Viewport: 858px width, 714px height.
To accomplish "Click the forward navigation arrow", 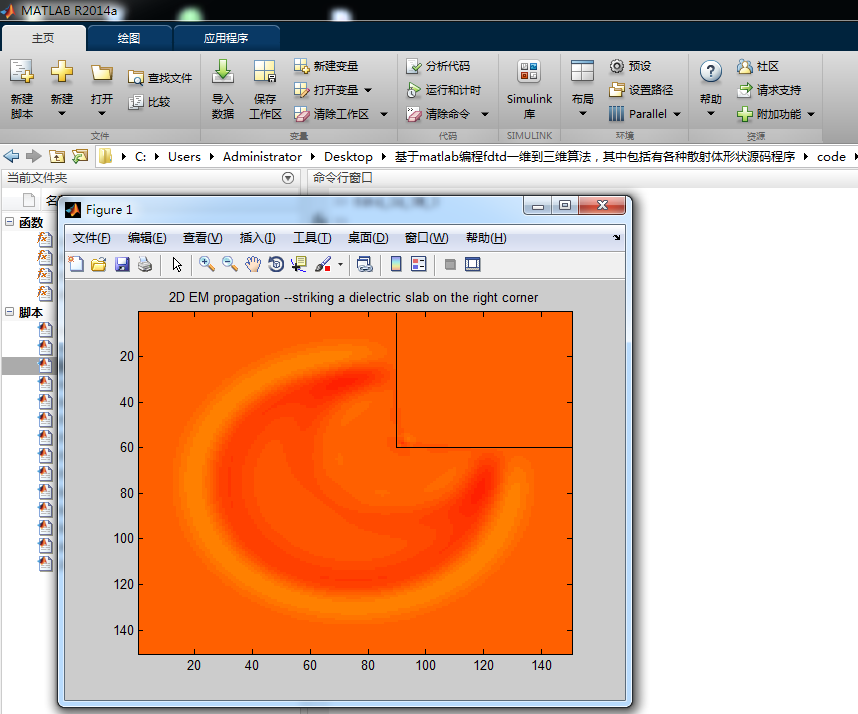I will click(x=34, y=156).
